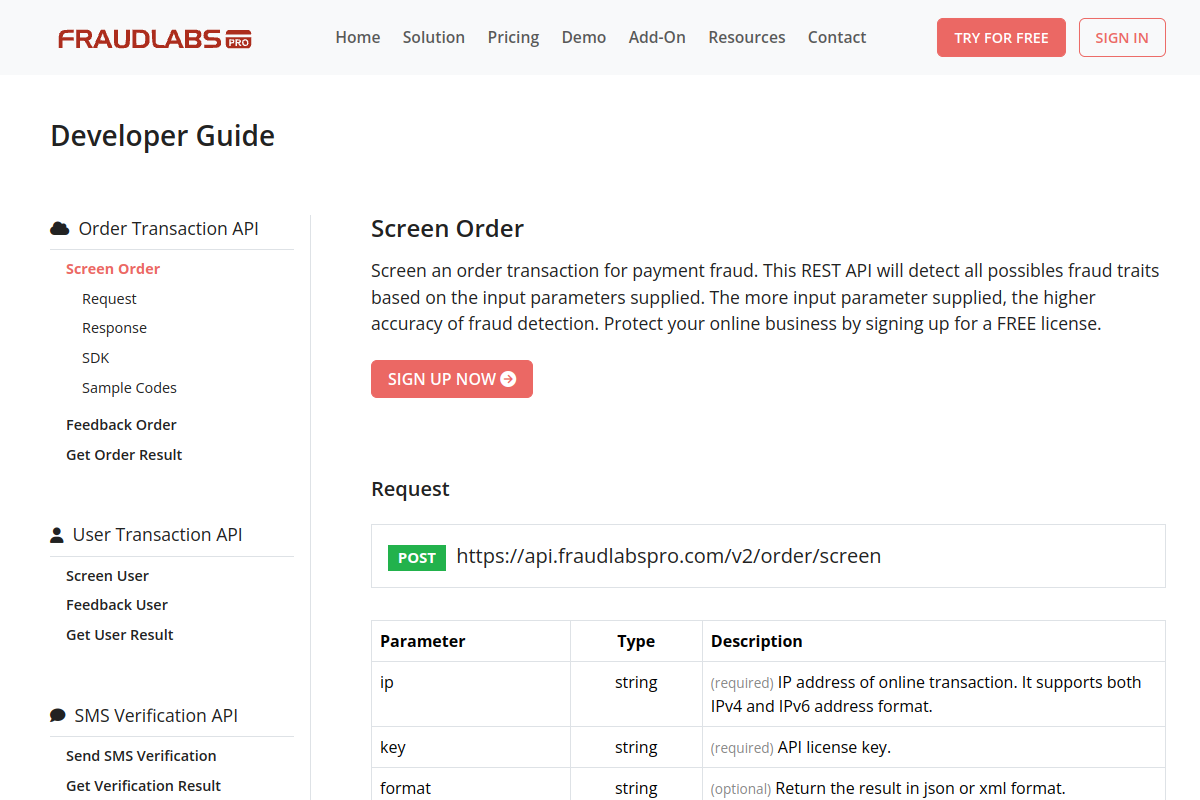This screenshot has width=1200, height=800.
Task: Open Screen User in the sidebar
Action: [x=107, y=576]
